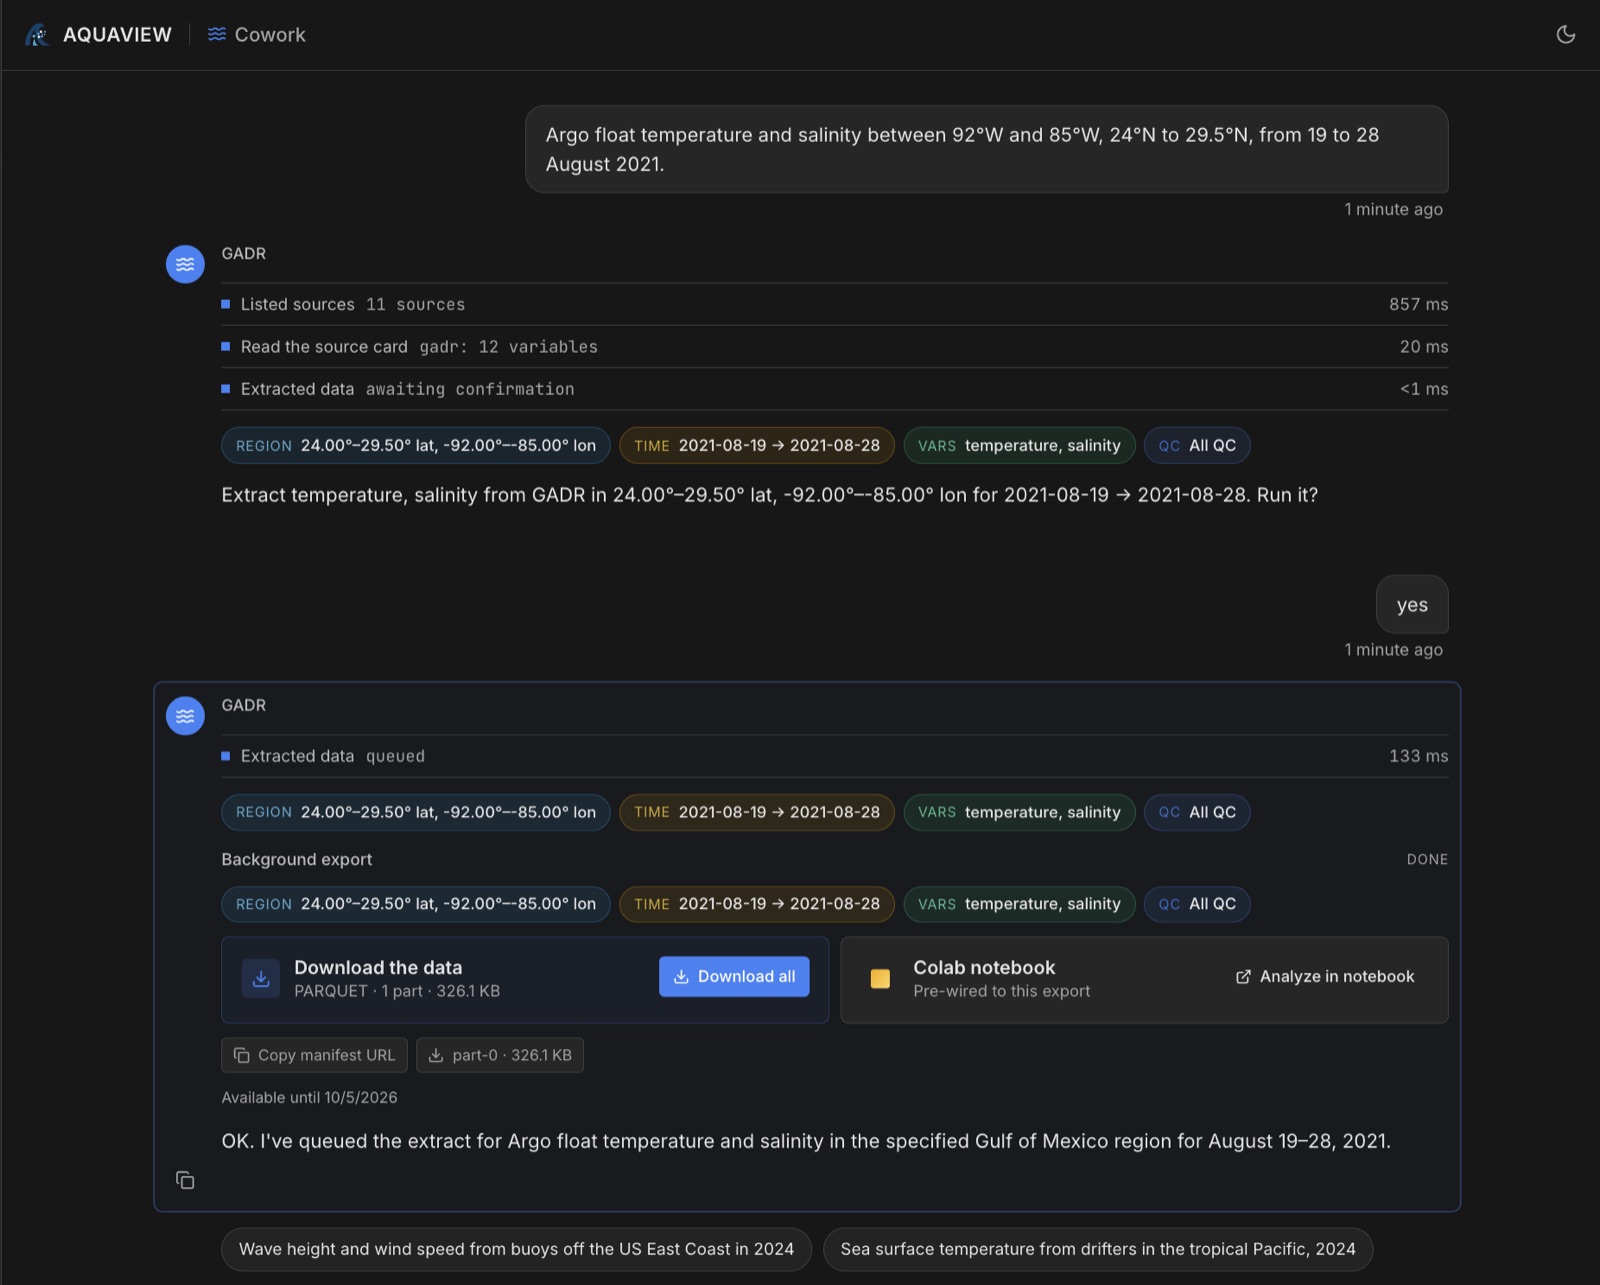This screenshot has width=1600, height=1285.
Task: Expand Extracted data queued step
Action: pos(834,756)
